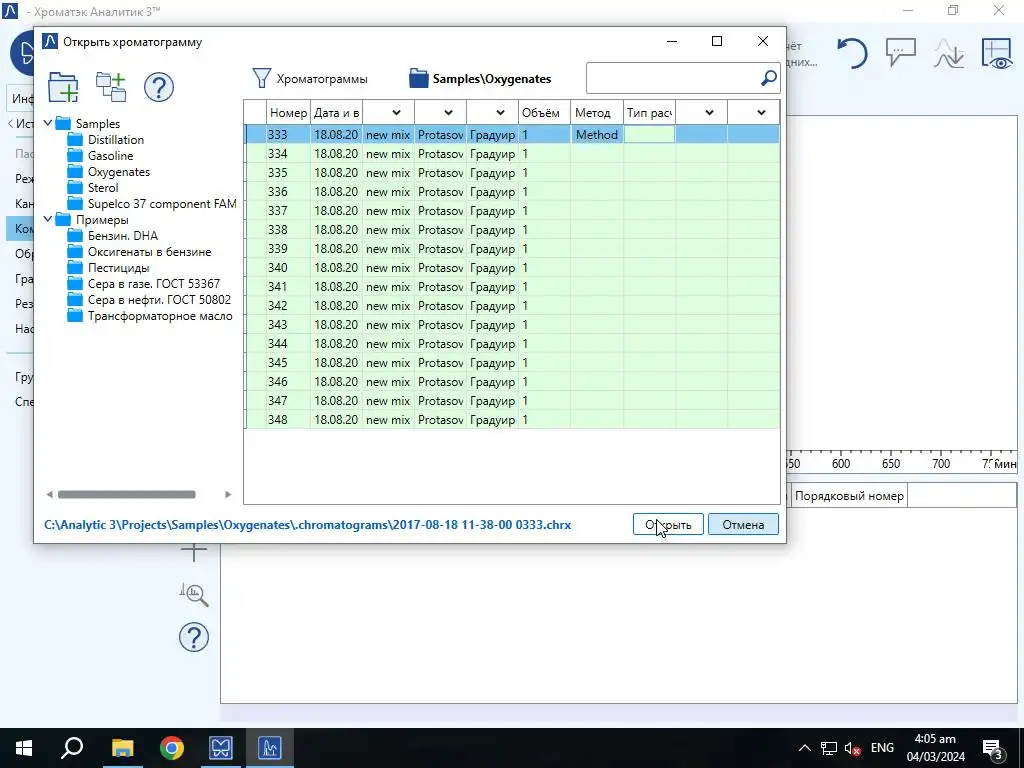The height and width of the screenshot is (768, 1024).
Task: Collapse the Samples tree node
Action: [48, 123]
